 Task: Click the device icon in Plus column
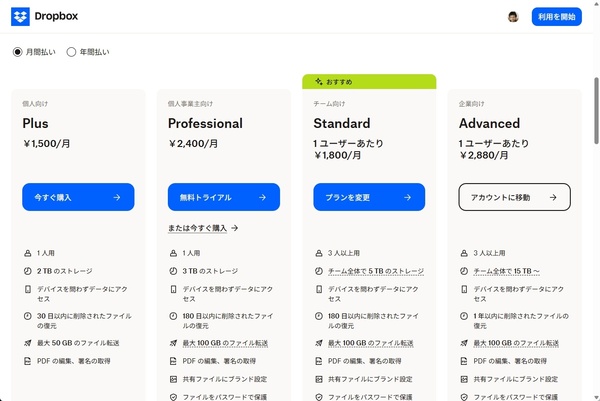(28, 289)
